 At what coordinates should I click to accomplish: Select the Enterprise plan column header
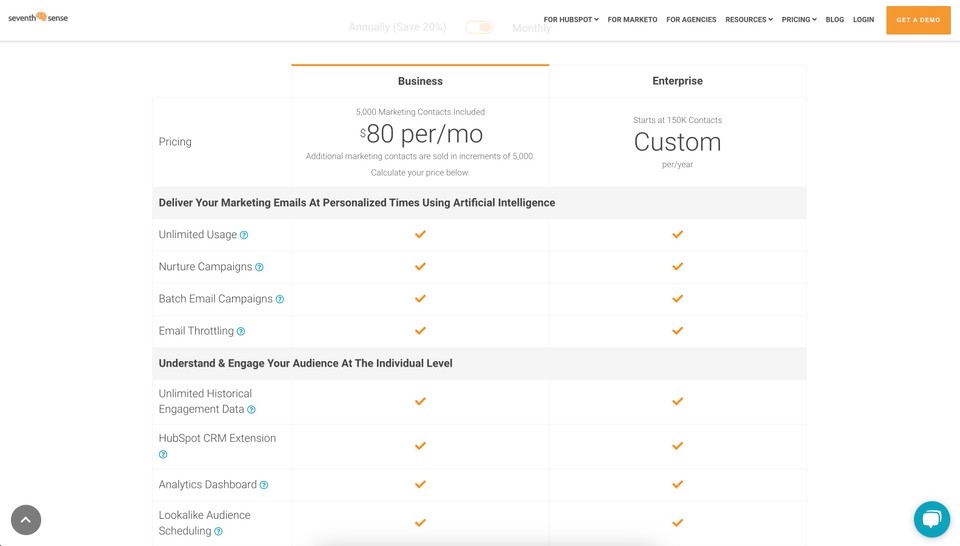pos(677,81)
